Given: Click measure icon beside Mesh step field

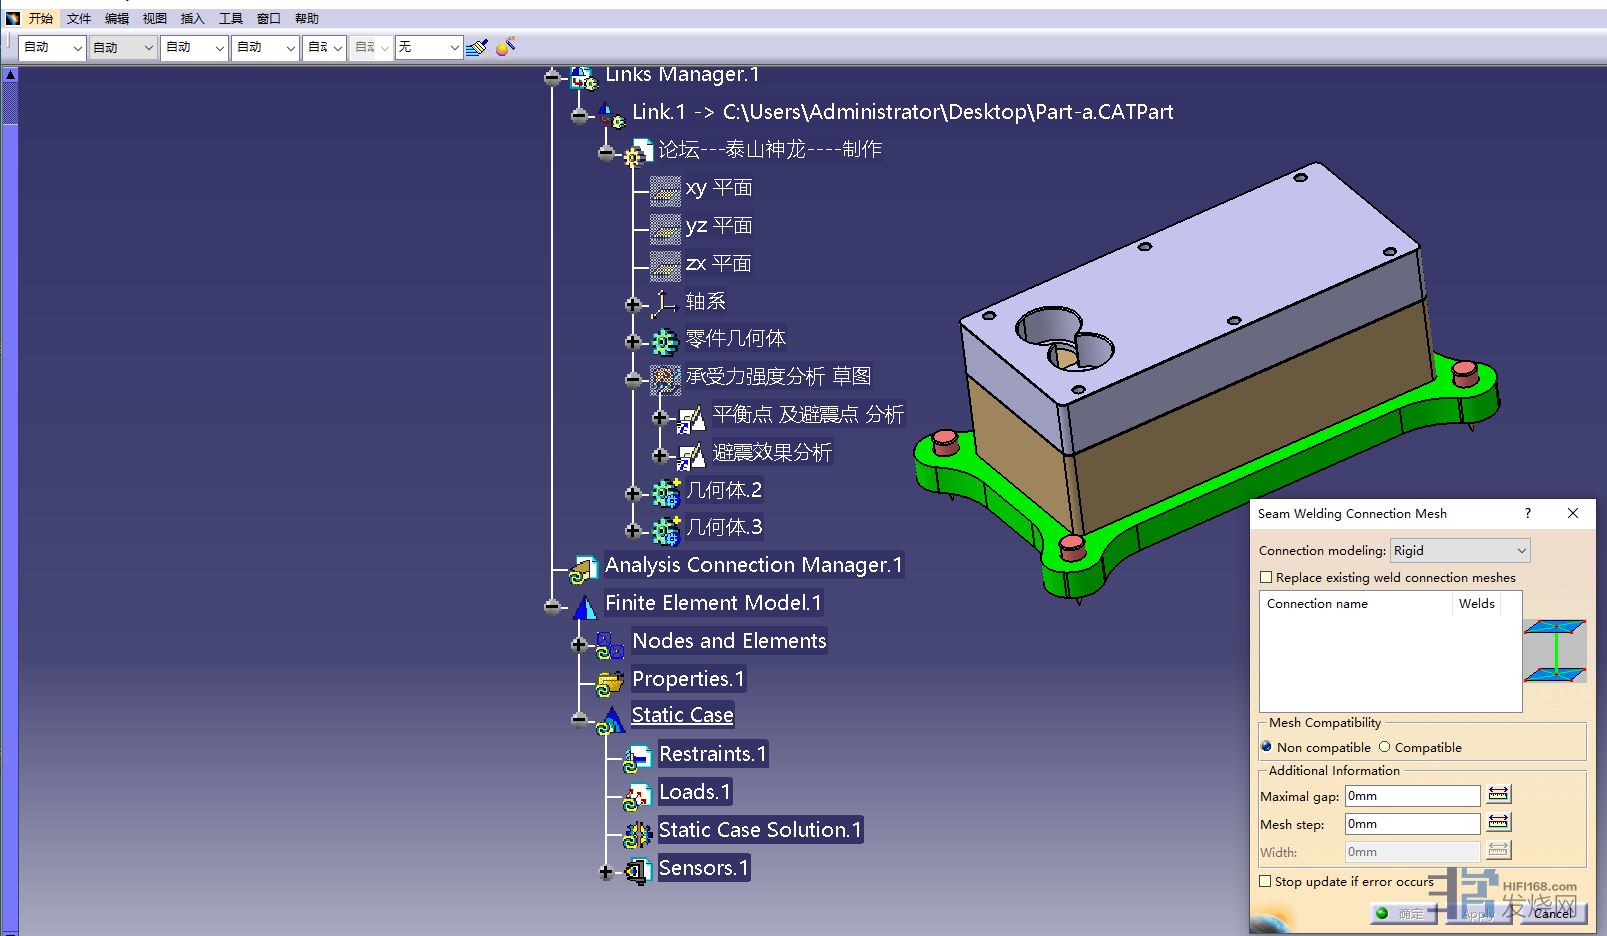Looking at the screenshot, I should pos(1498,823).
